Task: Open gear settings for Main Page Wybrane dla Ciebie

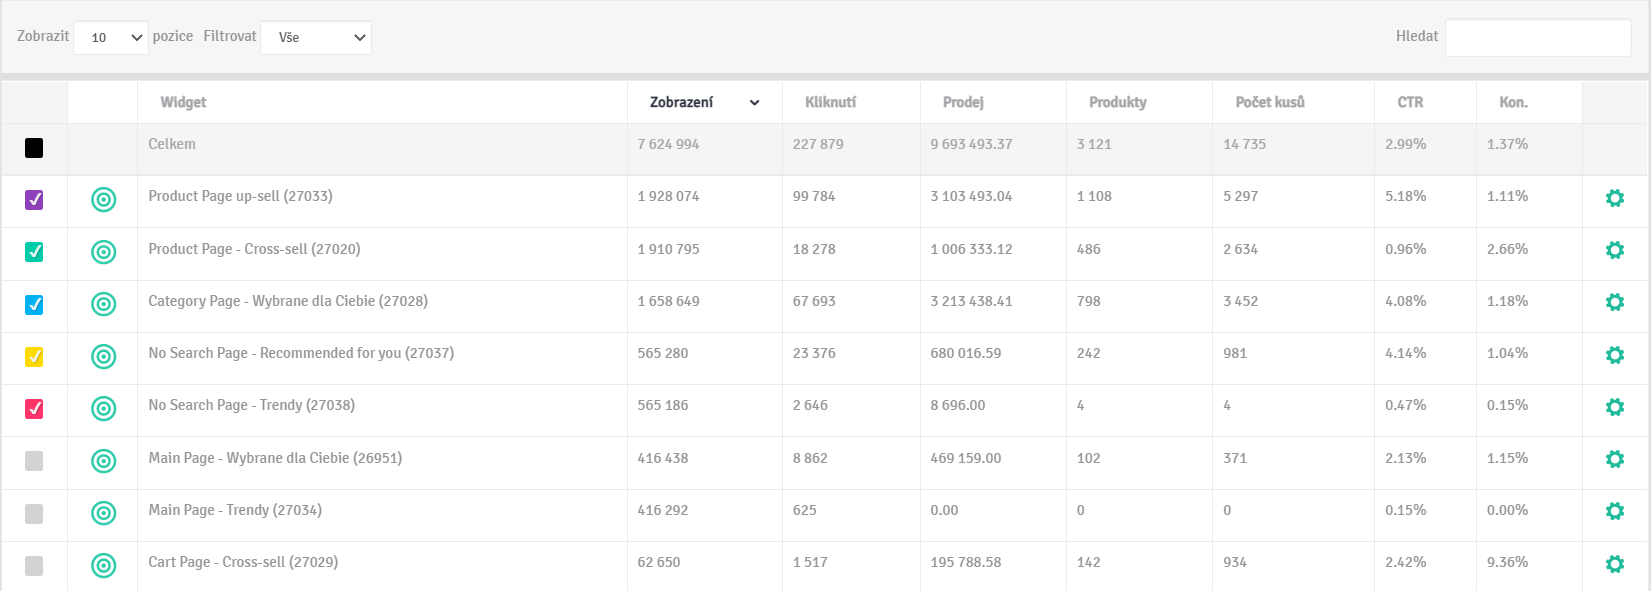Action: click(1614, 459)
